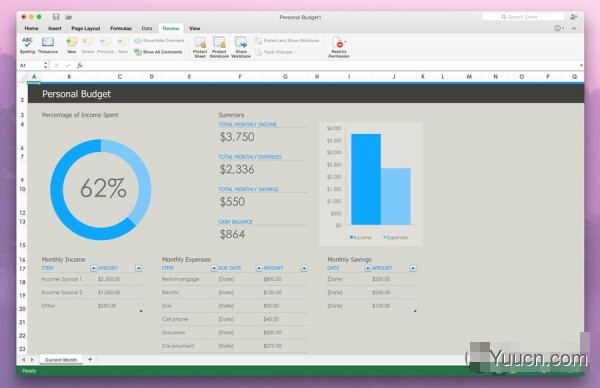Click the formula bar confirm checkmark
This screenshot has height=388, width=600.
click(68, 66)
